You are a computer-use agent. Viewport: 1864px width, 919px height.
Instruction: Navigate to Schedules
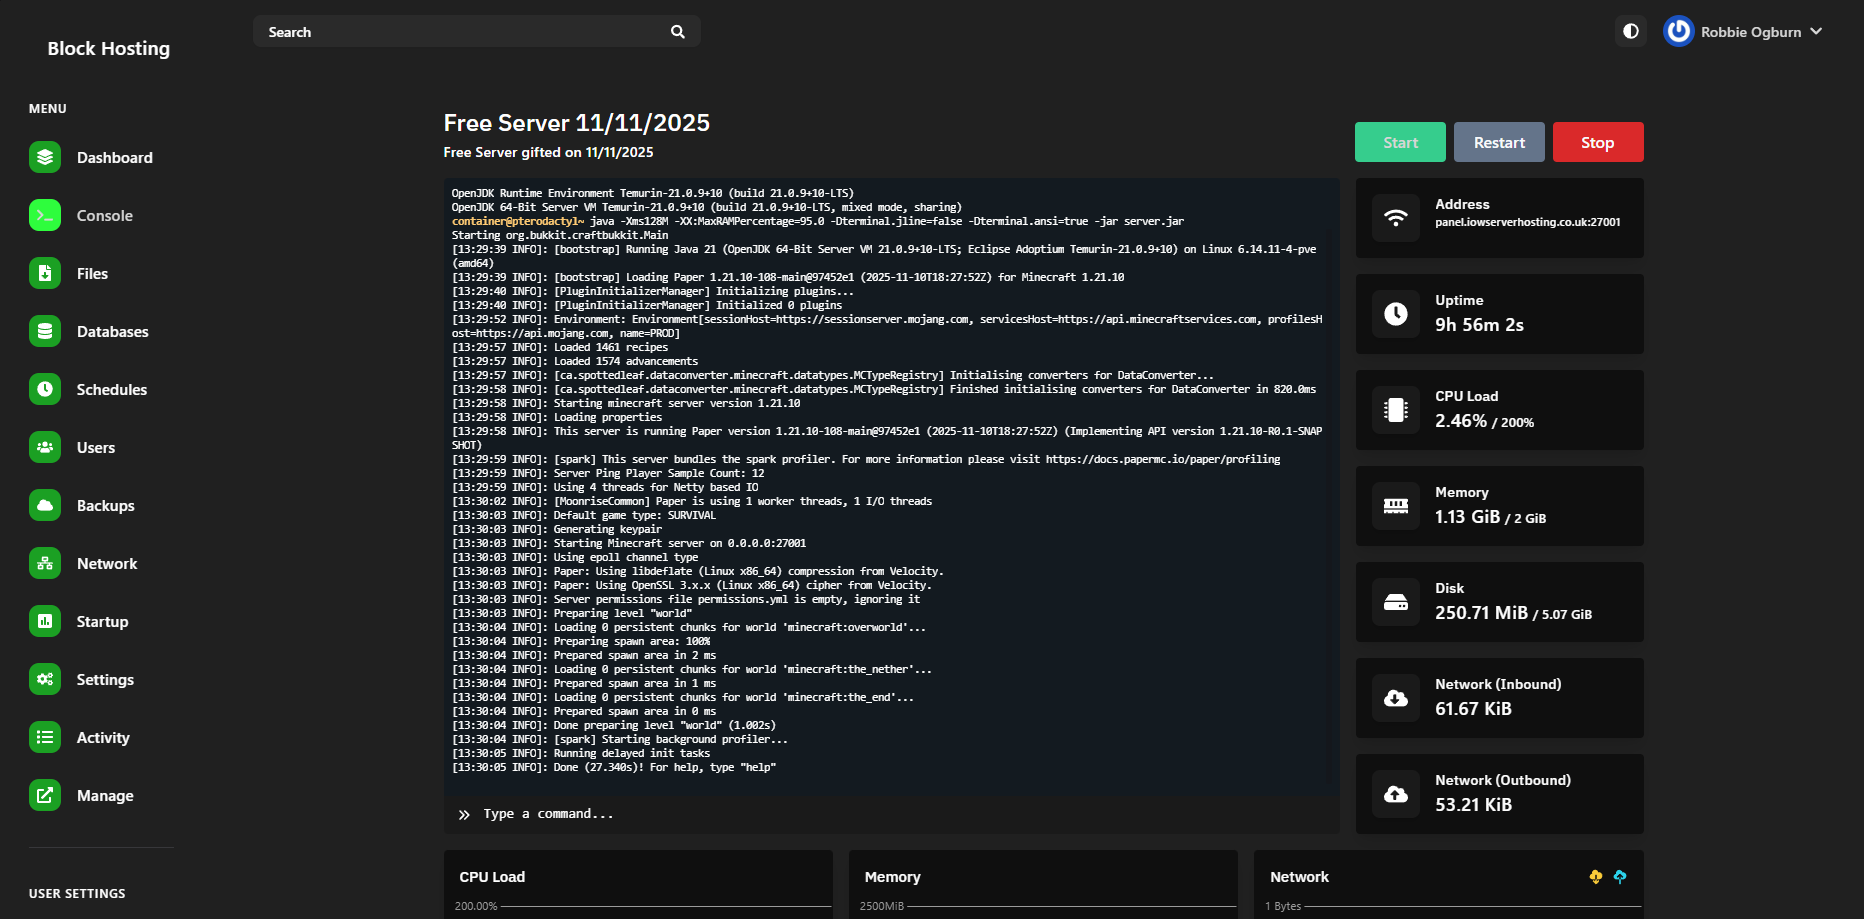pos(112,390)
